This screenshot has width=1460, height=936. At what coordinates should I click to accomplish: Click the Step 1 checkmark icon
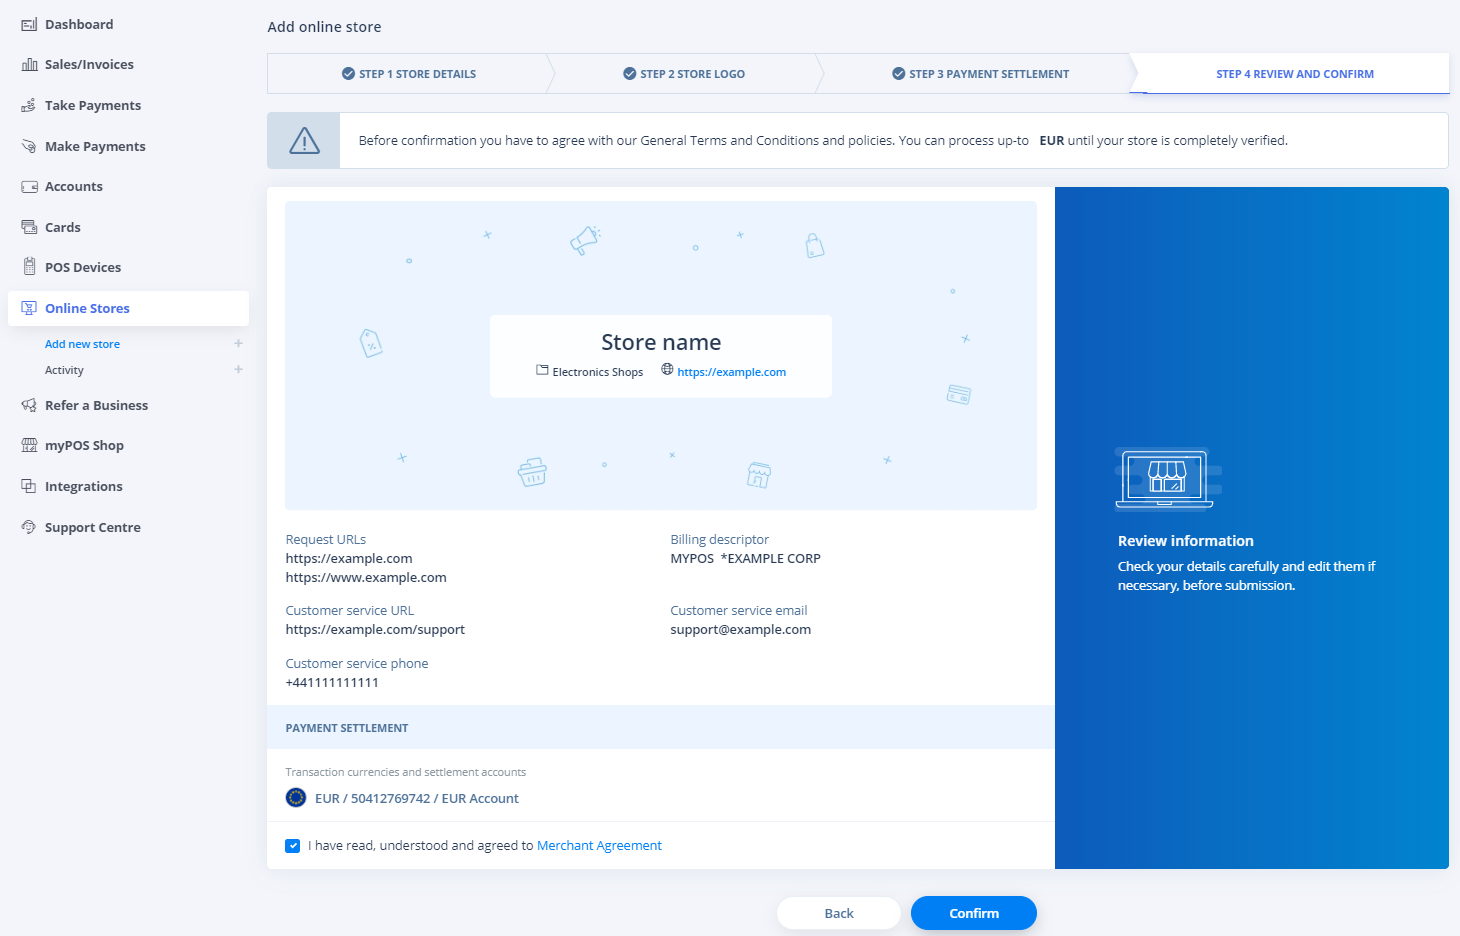click(x=348, y=74)
